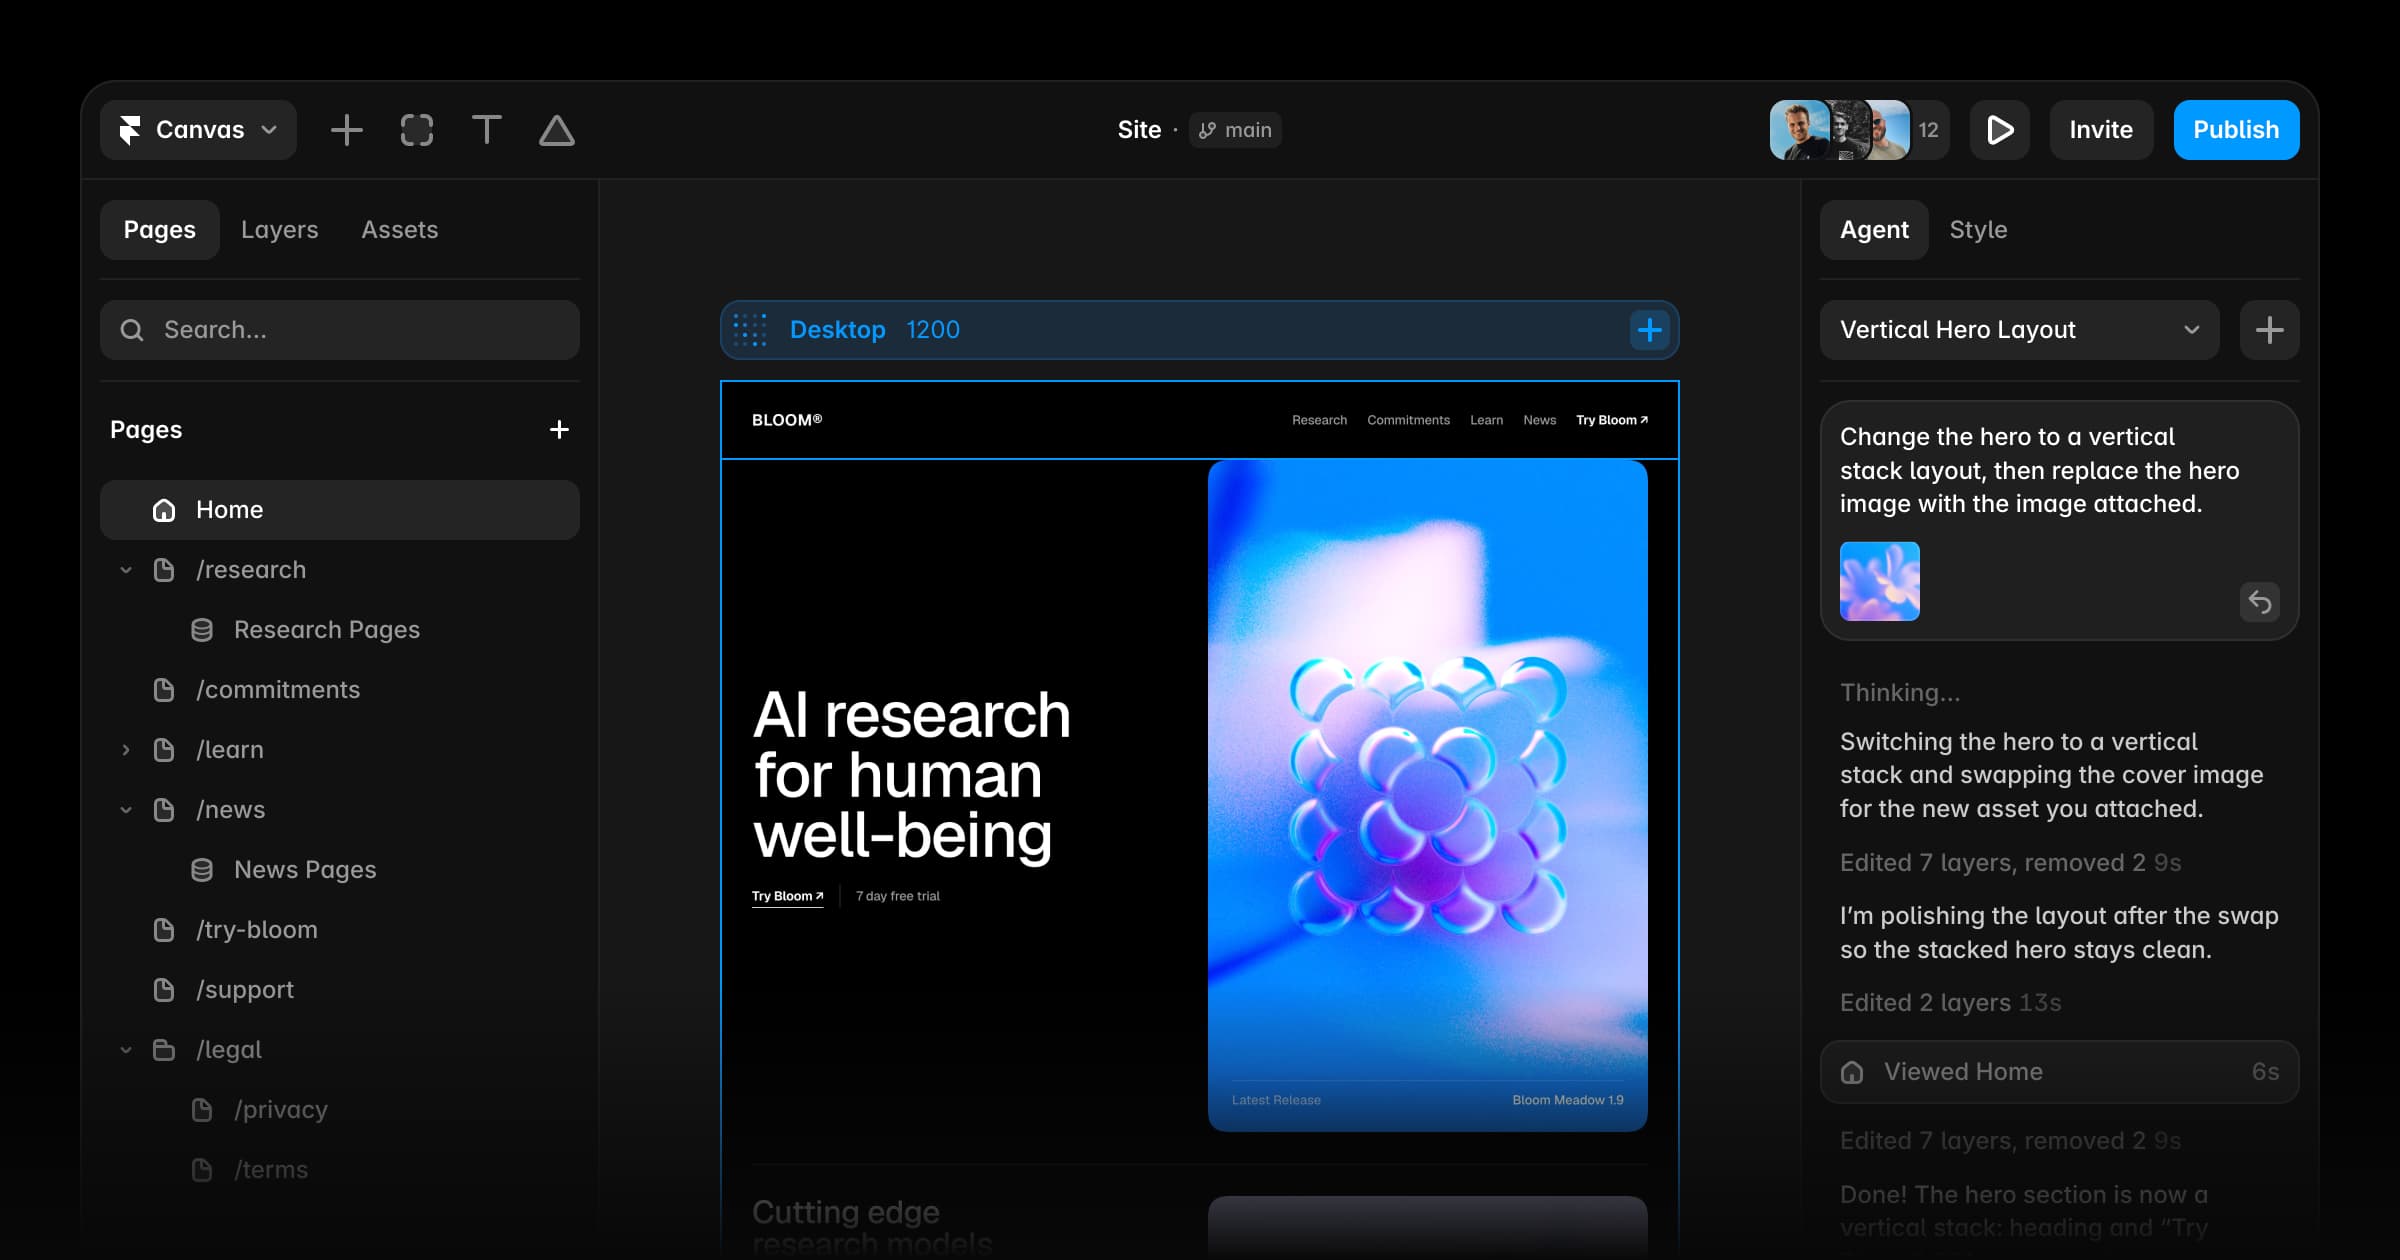Click the Preview play button
Viewport: 2400px width, 1260px height.
coord(2000,130)
